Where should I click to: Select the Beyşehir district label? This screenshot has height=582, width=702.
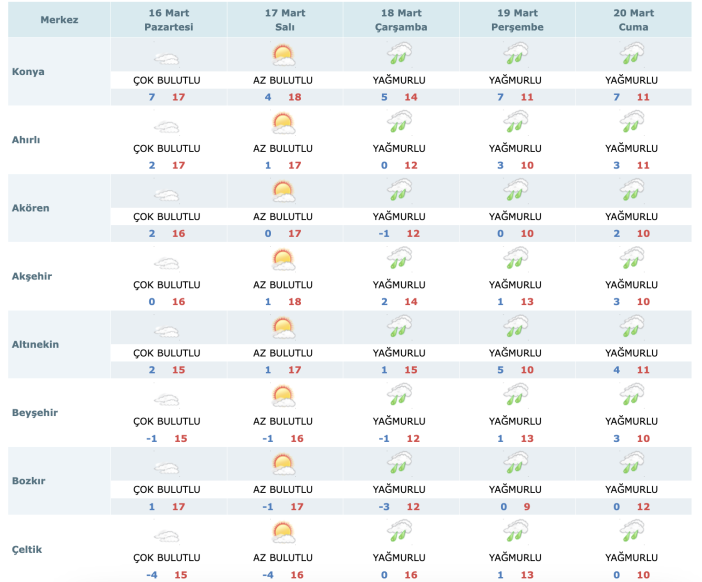[x=34, y=412]
